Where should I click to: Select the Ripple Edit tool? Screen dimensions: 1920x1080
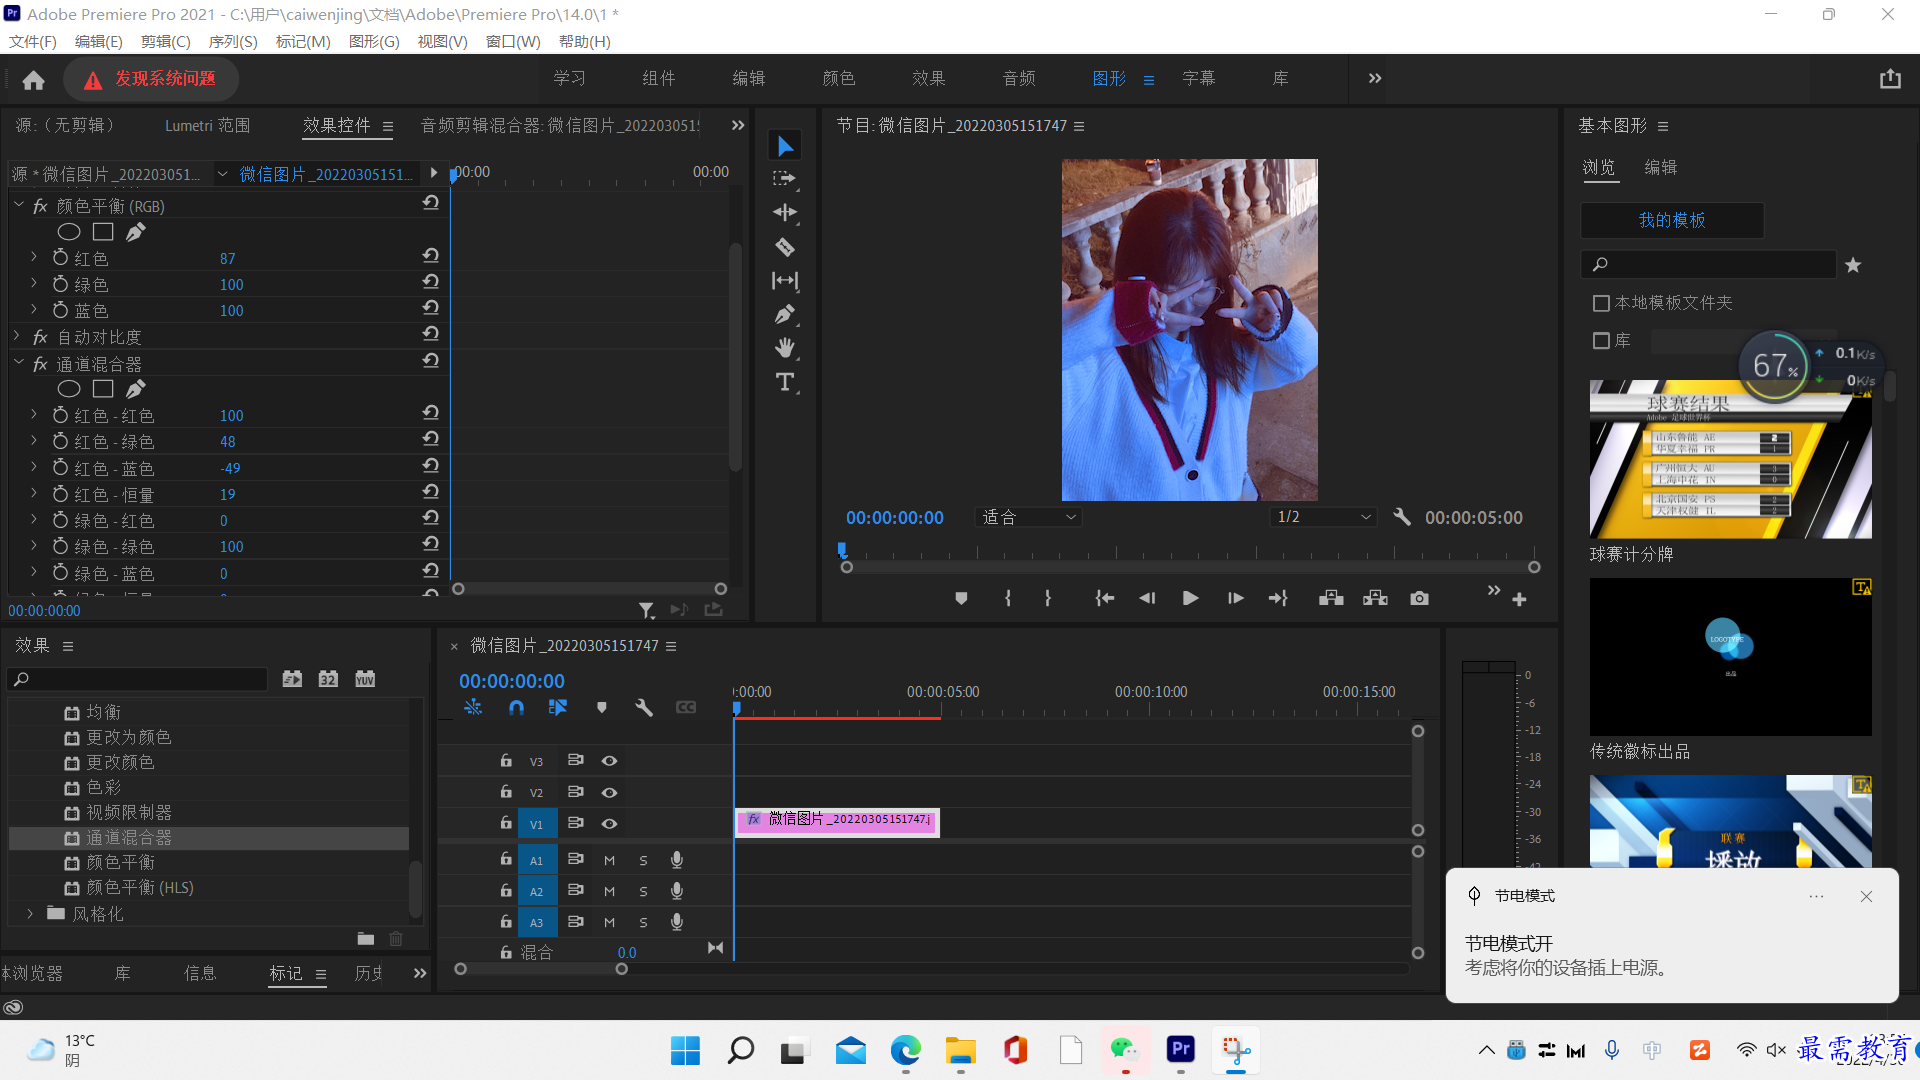point(785,212)
